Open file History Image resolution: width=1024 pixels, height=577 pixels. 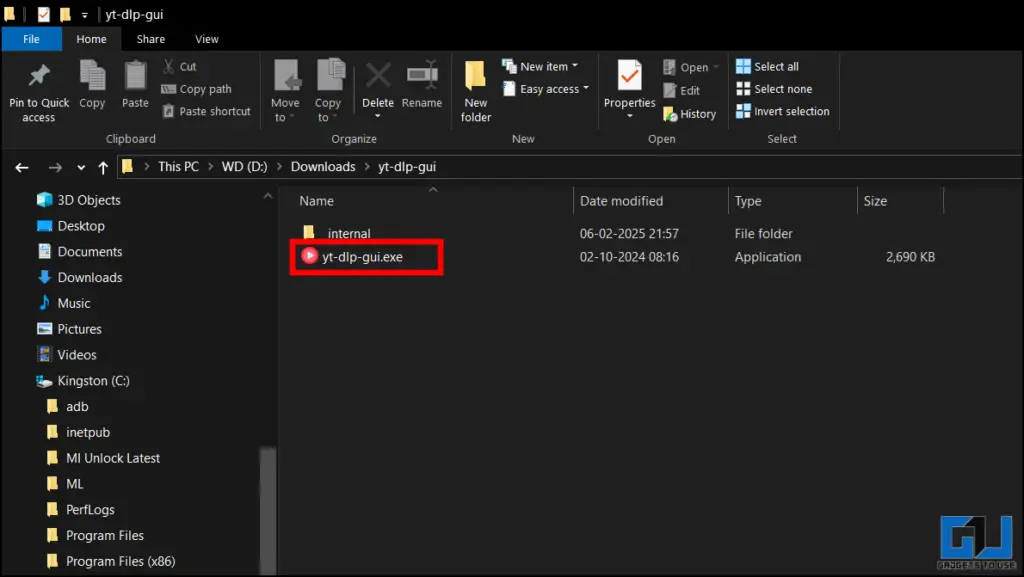(x=690, y=114)
